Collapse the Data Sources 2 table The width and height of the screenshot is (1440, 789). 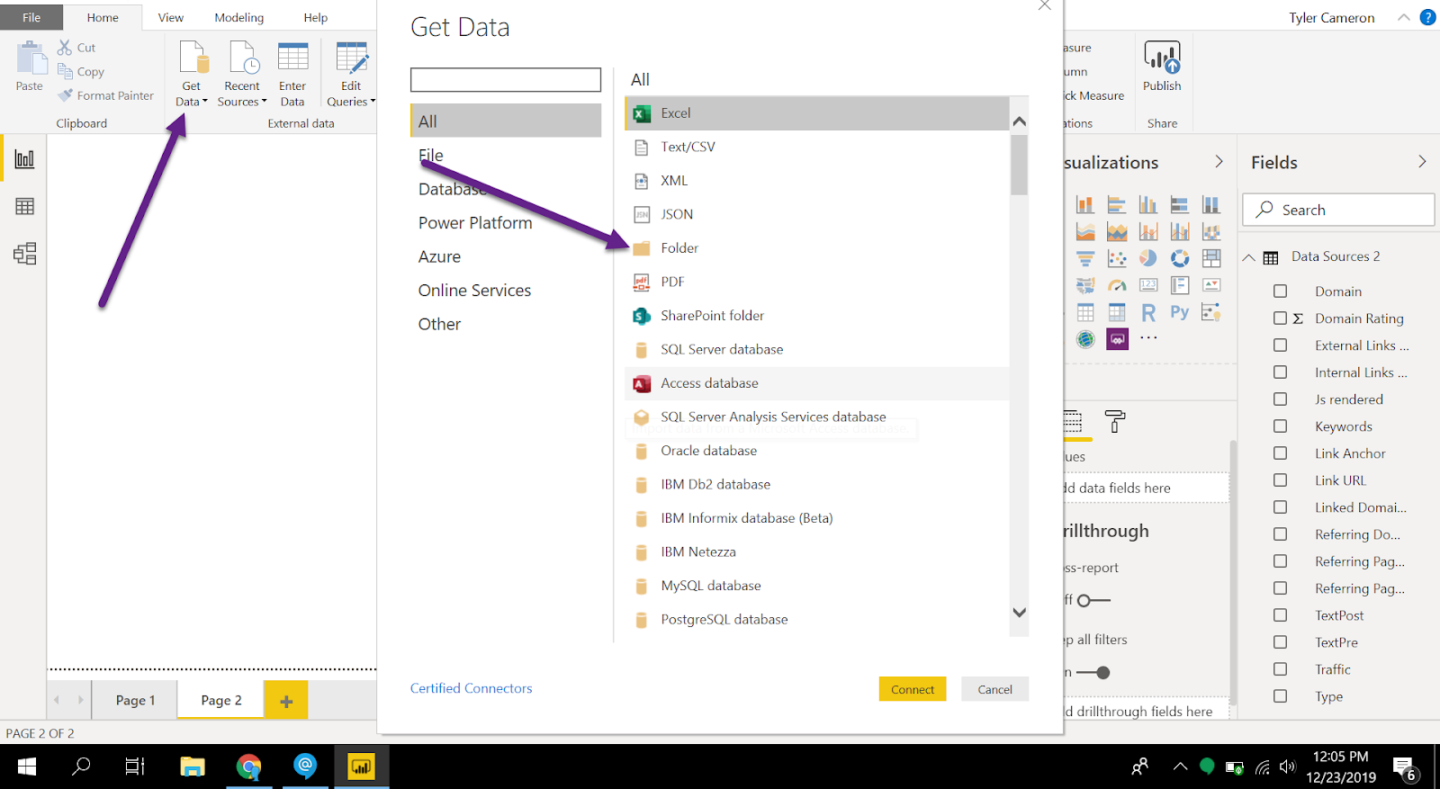(1249, 257)
